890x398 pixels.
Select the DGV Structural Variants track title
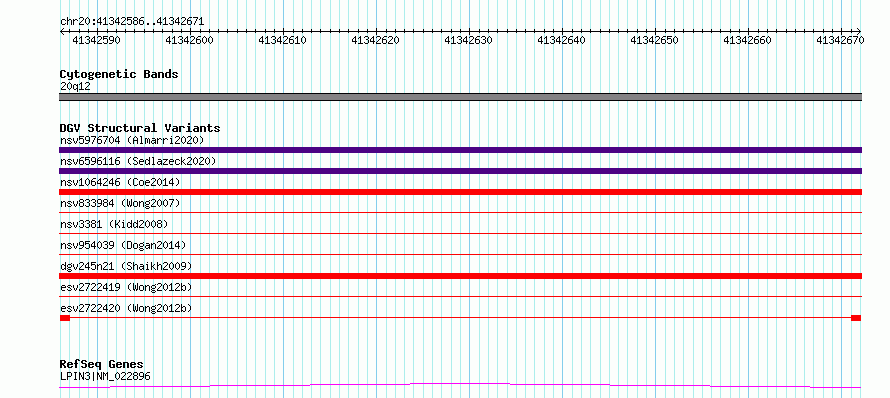(x=140, y=128)
